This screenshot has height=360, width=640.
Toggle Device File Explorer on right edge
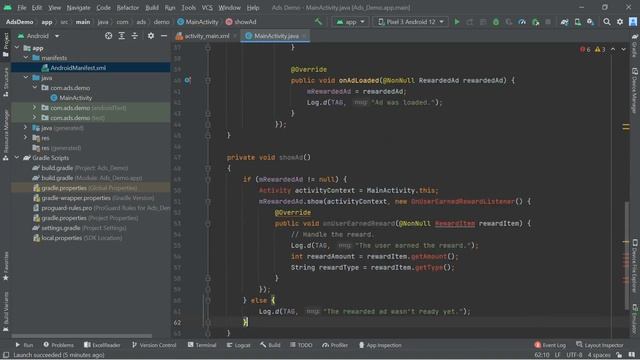[635, 265]
